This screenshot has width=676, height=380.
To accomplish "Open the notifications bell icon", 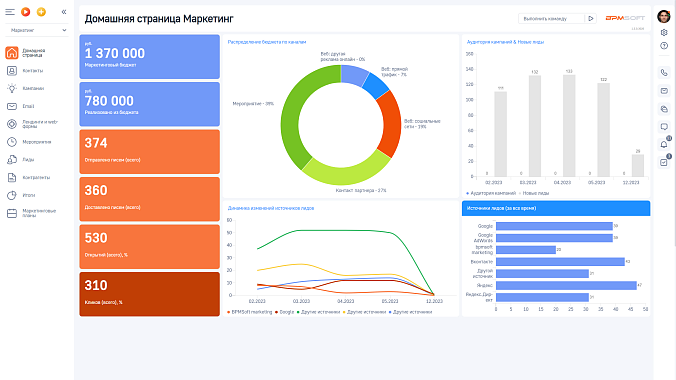I will 664,144.
